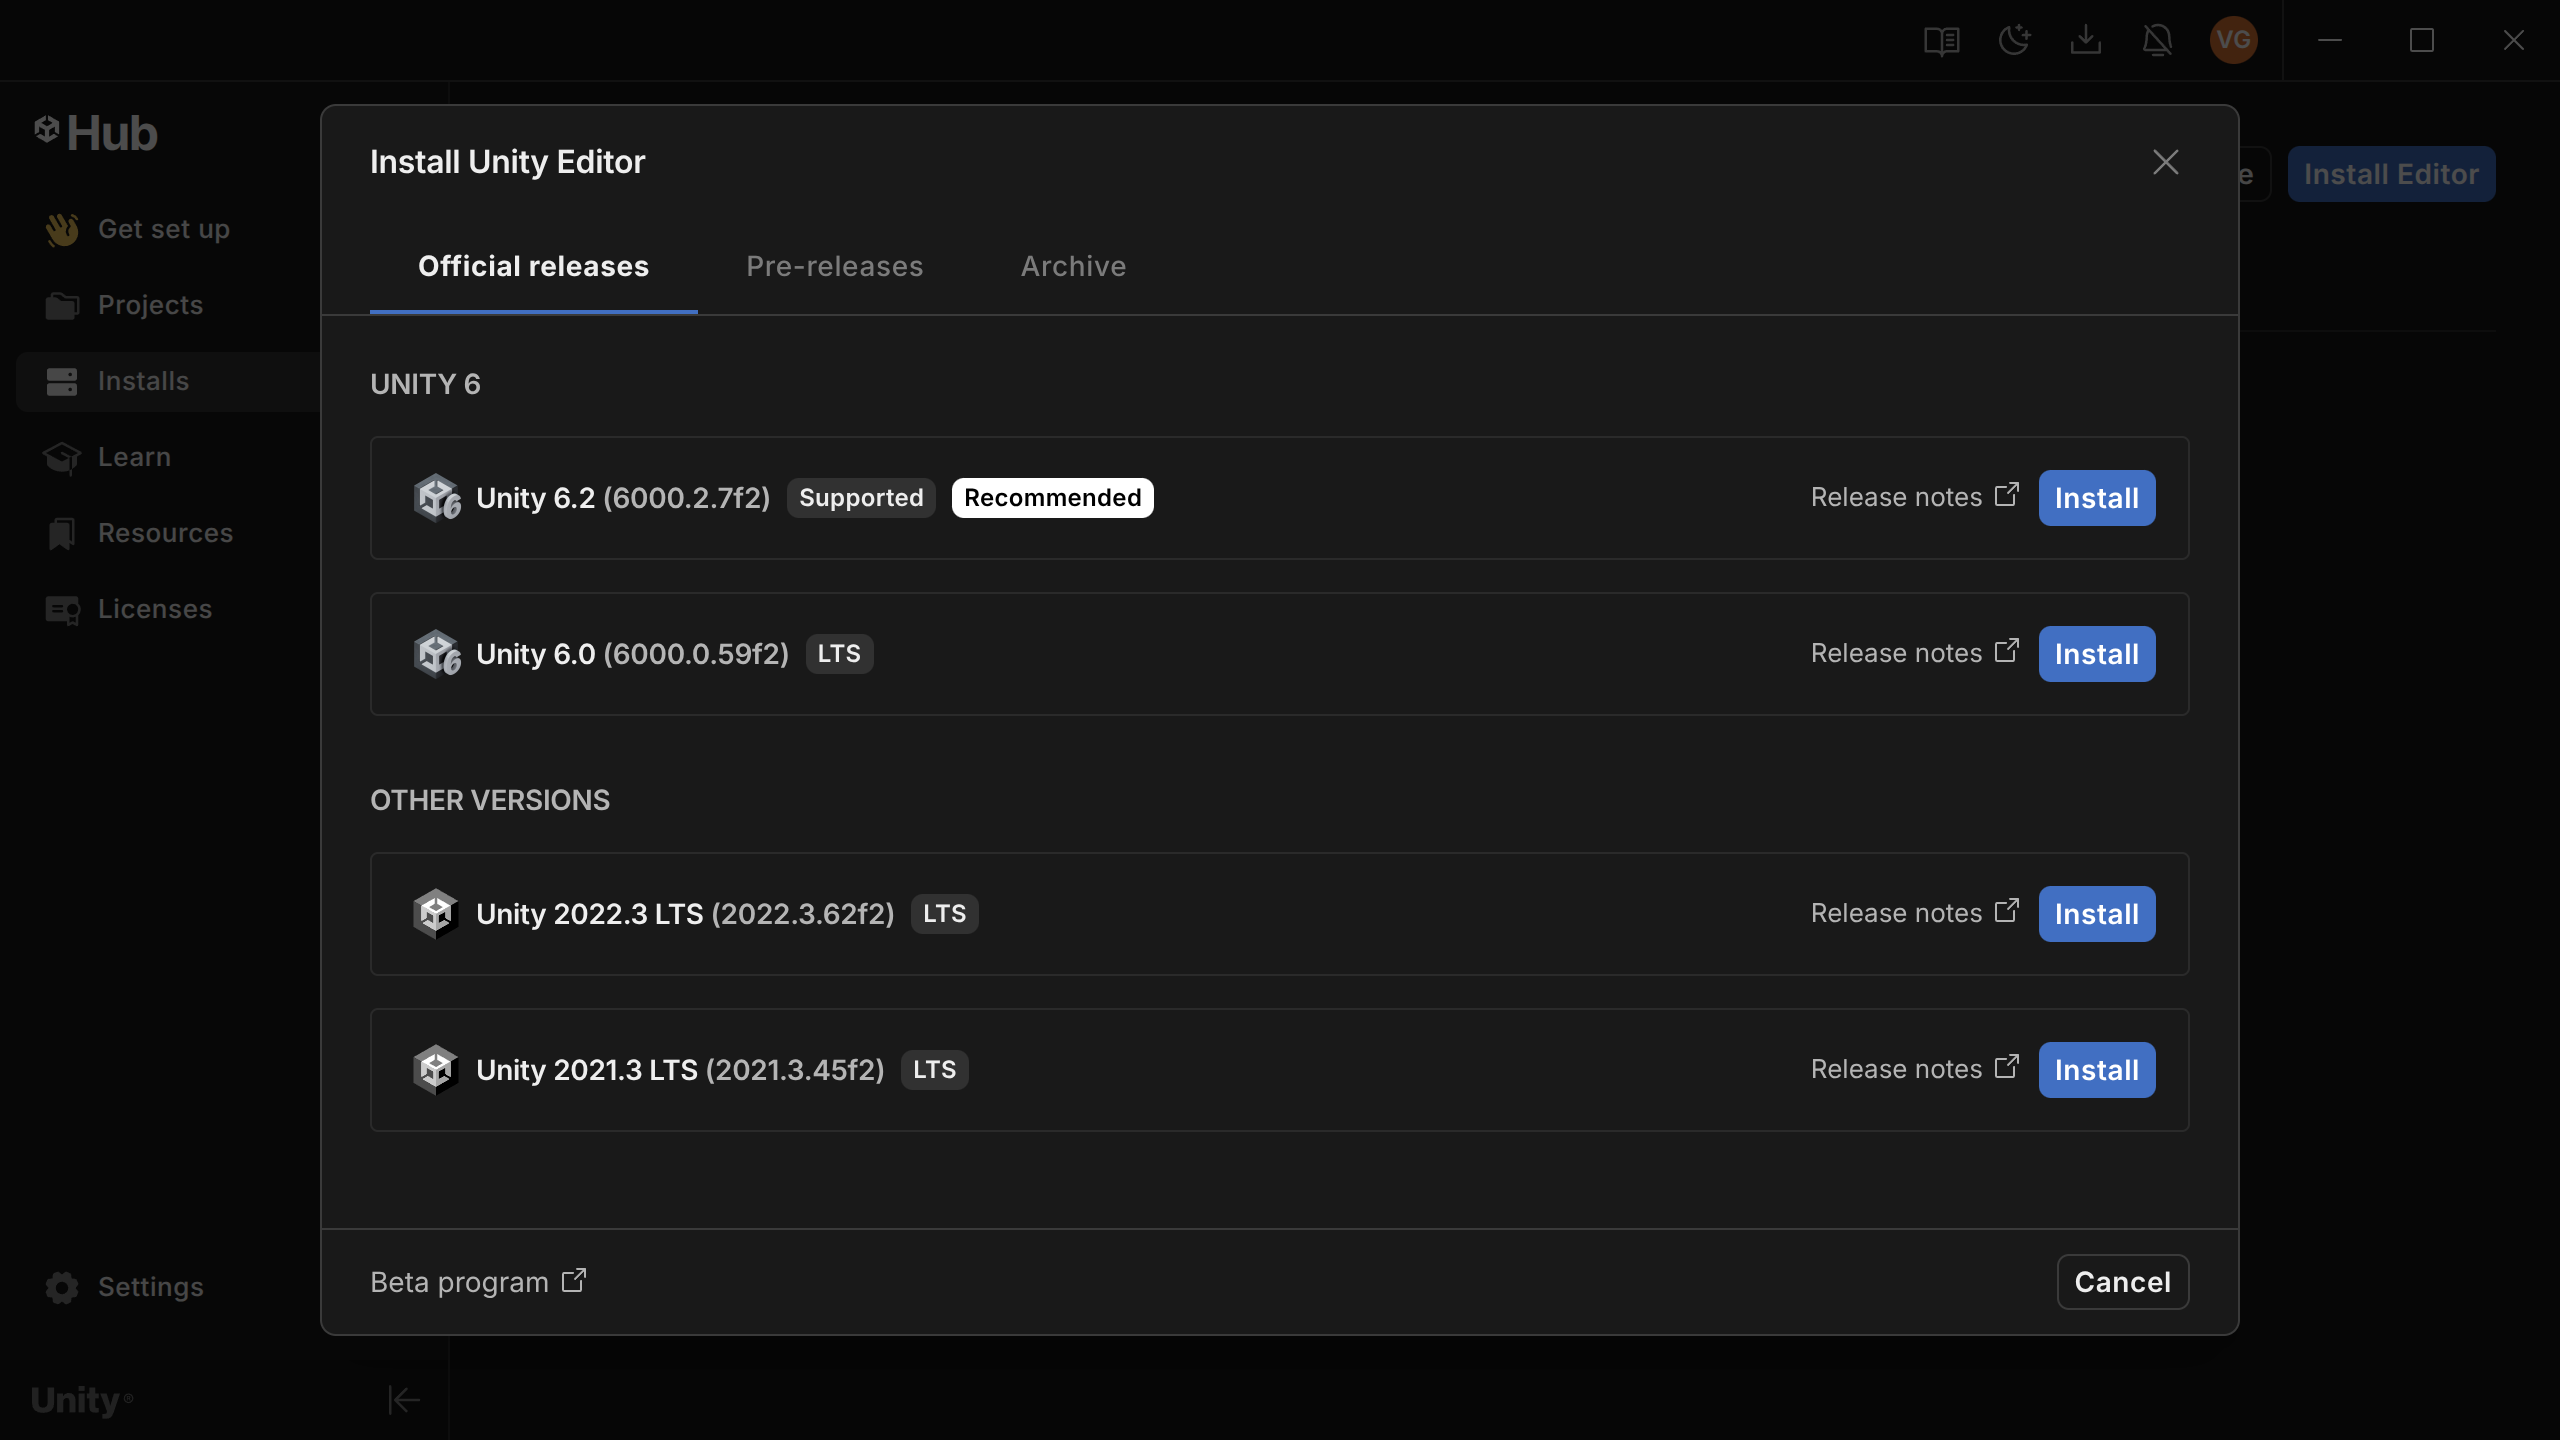Viewport: 2560px width, 1440px height.
Task: Click the muted notifications bell icon
Action: point(2157,40)
